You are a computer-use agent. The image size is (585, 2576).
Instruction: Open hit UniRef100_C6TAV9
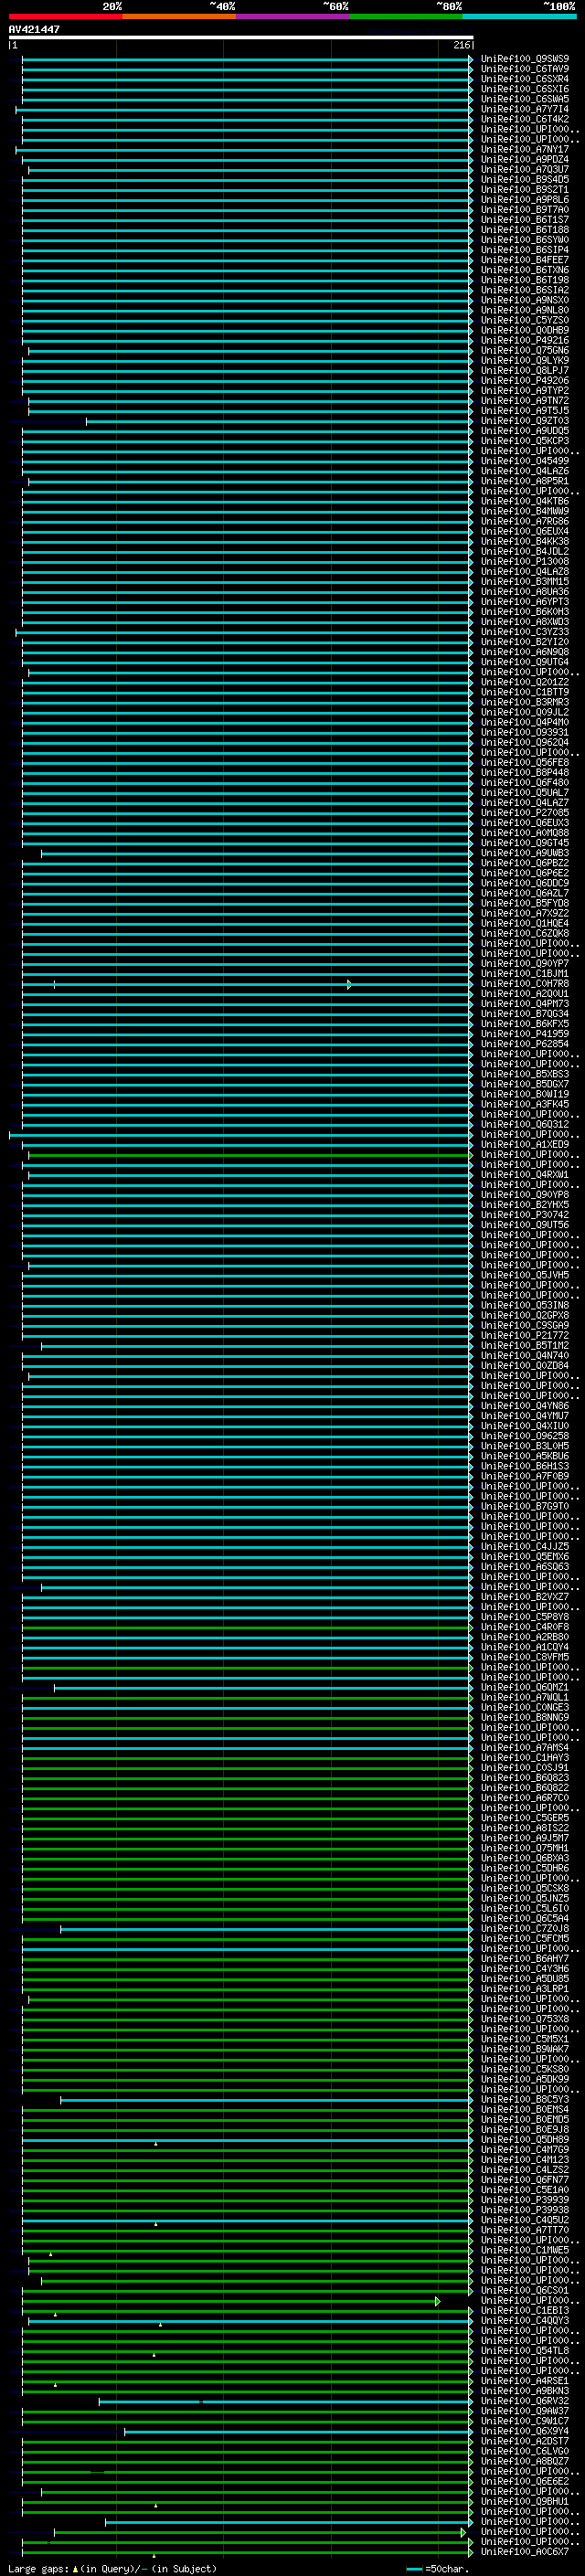click(525, 69)
